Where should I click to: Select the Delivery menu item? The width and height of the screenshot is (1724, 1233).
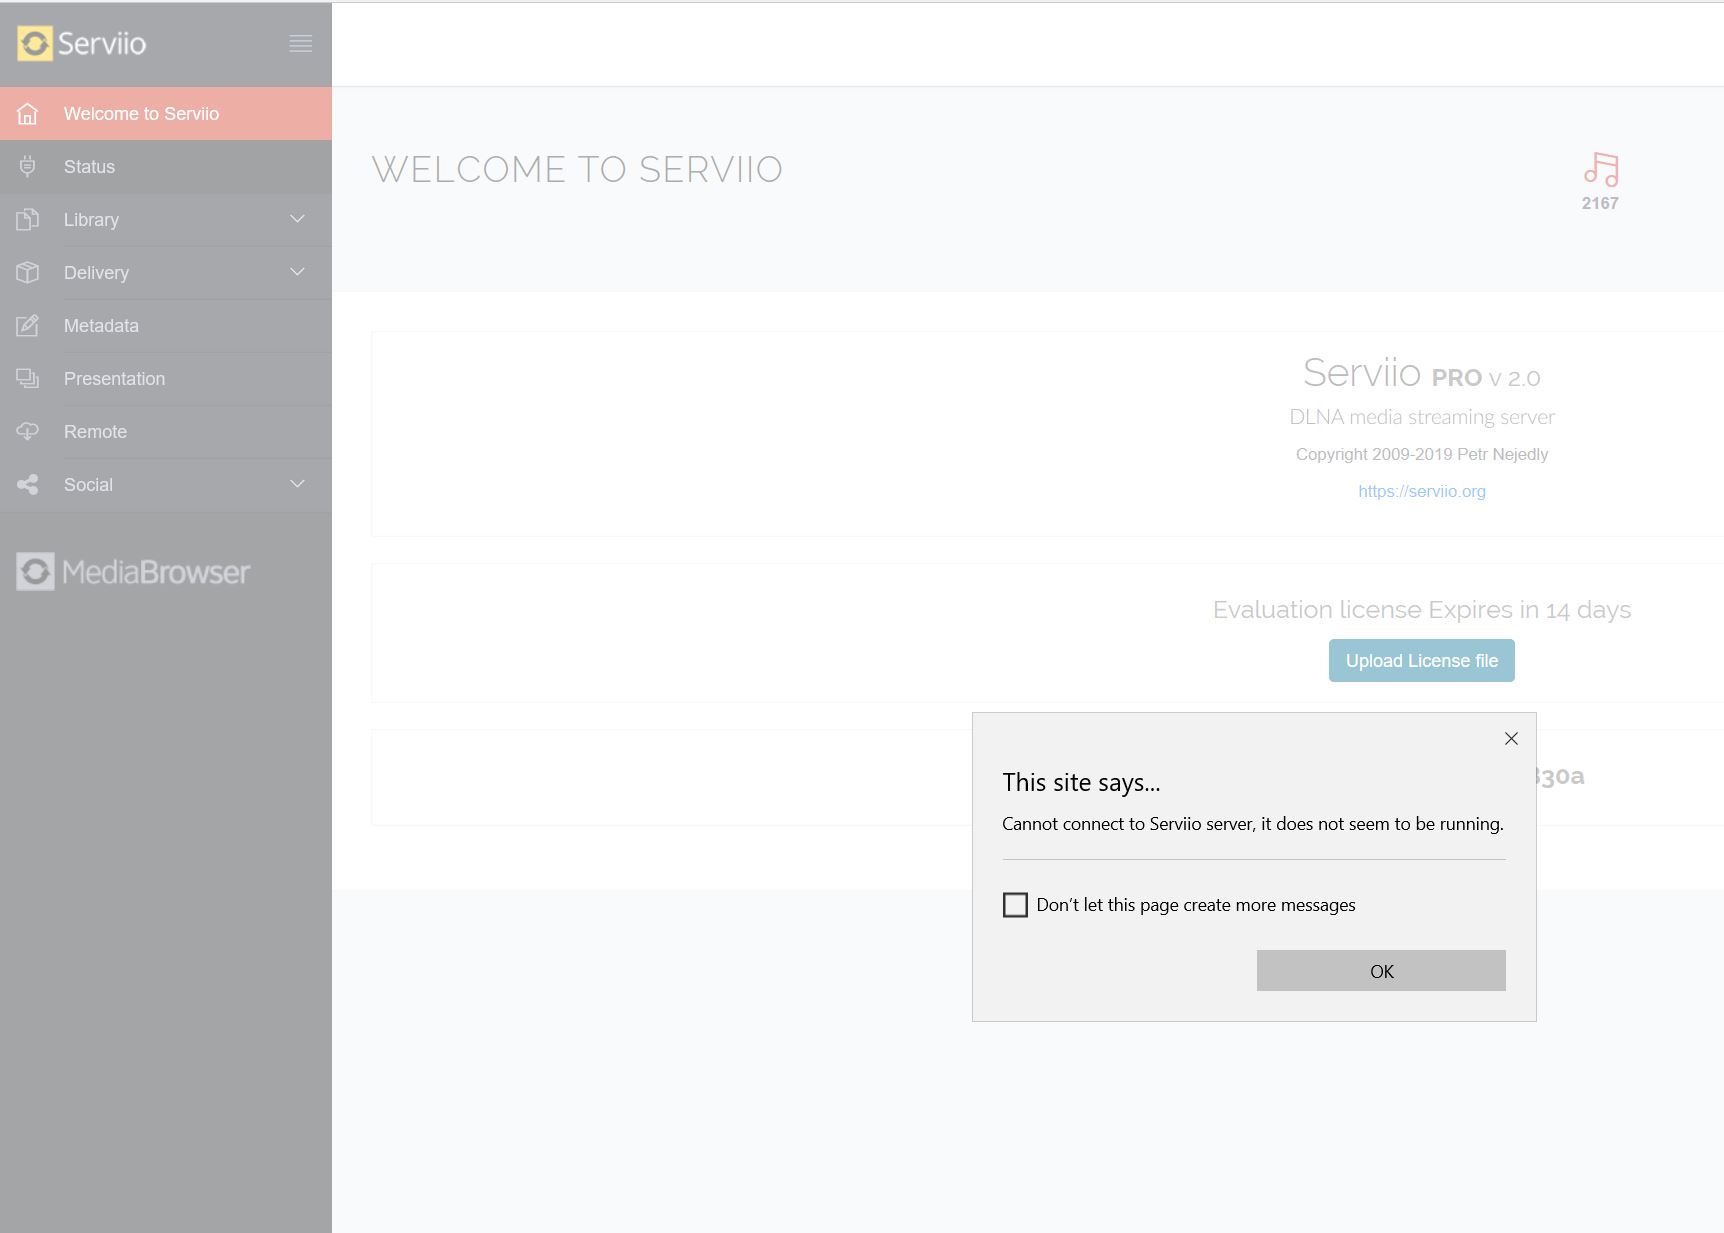tap(166, 273)
